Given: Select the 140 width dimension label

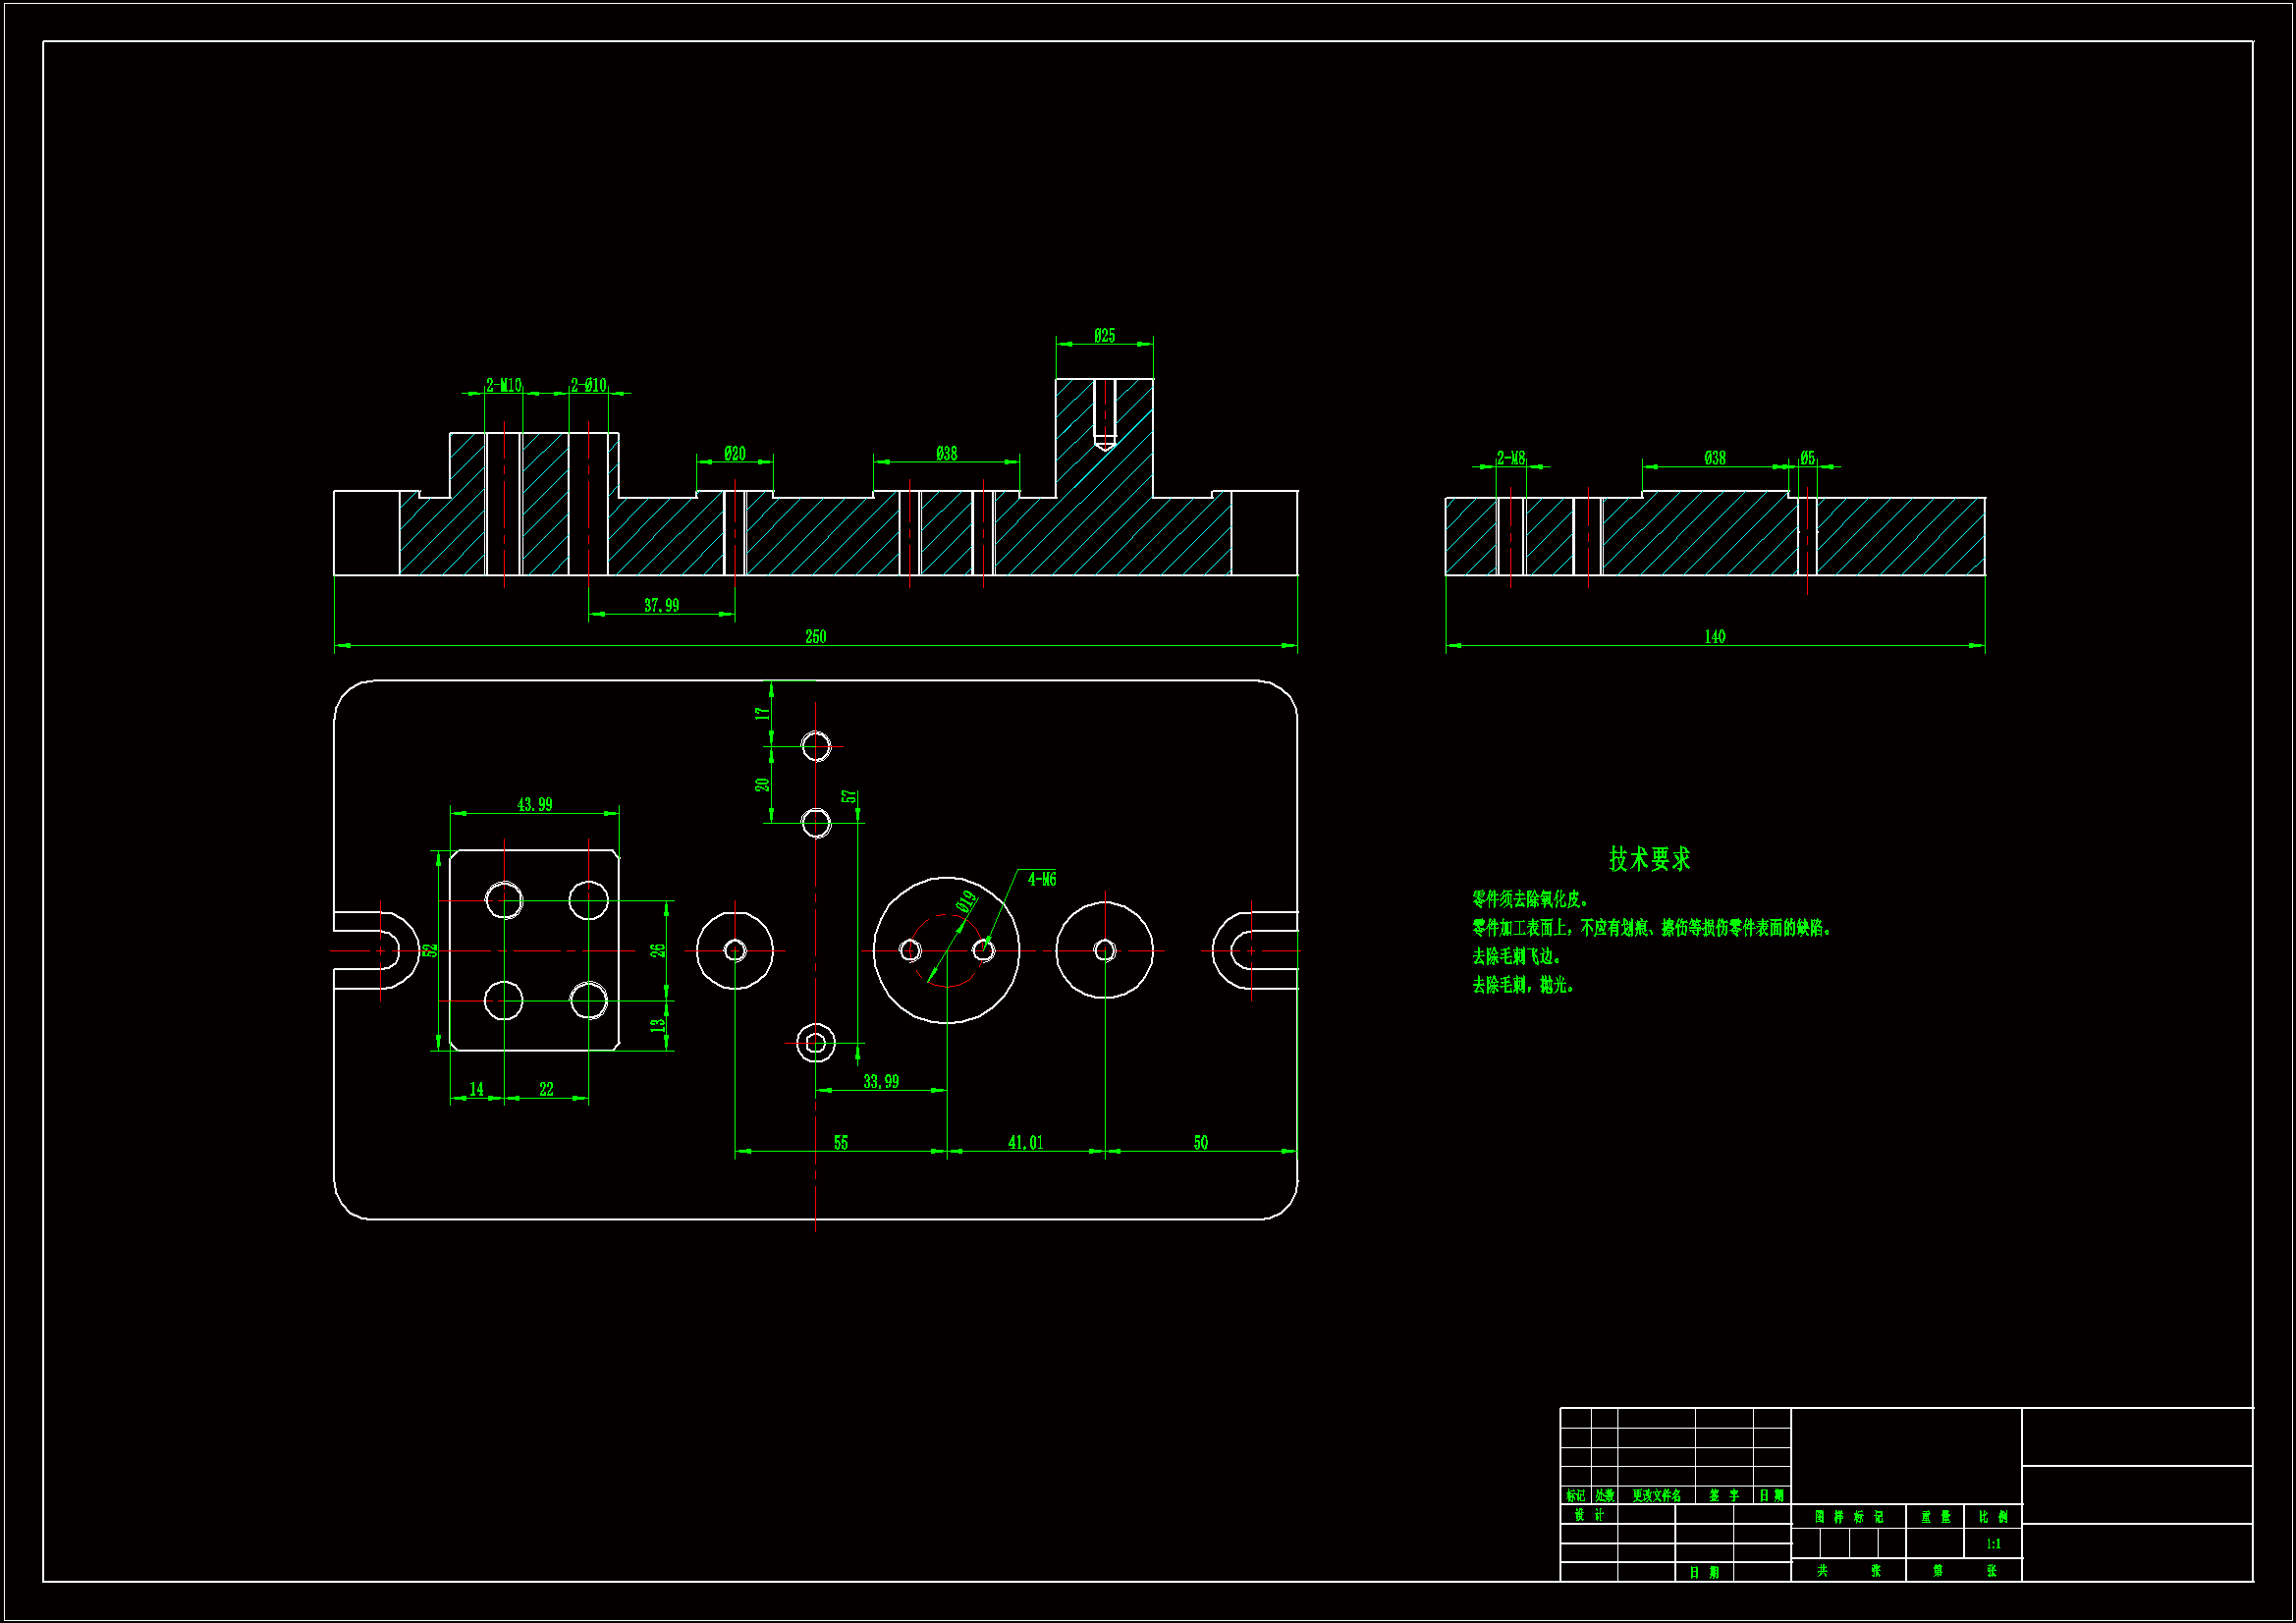Looking at the screenshot, I should (x=1714, y=637).
